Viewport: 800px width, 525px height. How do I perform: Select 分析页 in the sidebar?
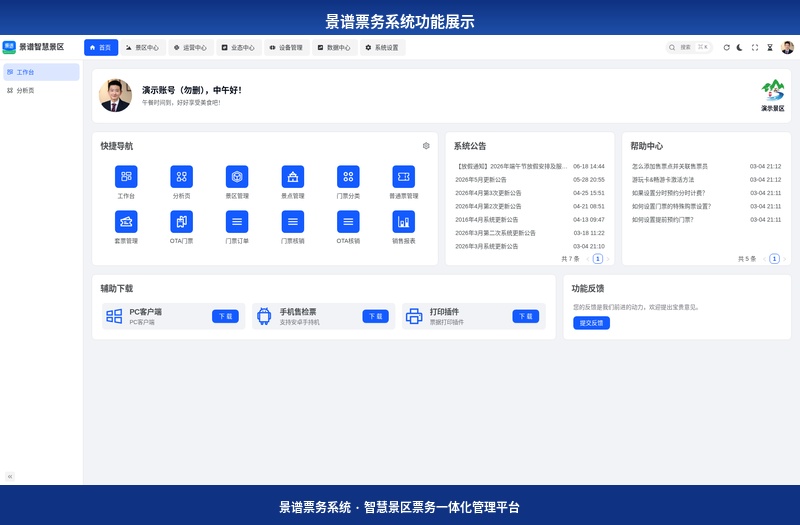[x=41, y=90]
